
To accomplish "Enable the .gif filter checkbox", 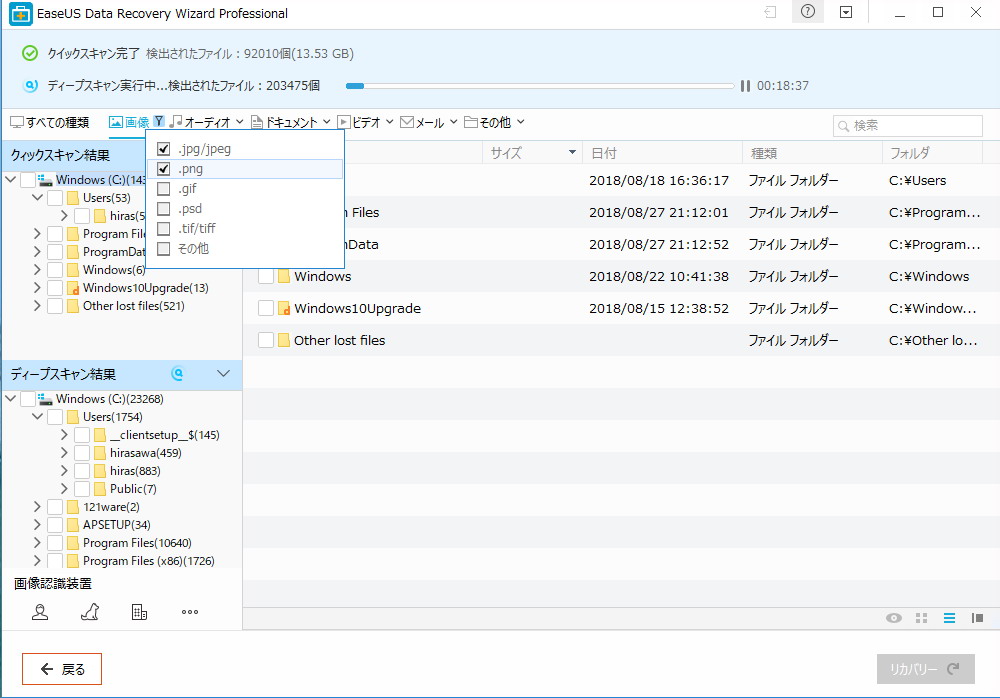I will pyautogui.click(x=163, y=189).
